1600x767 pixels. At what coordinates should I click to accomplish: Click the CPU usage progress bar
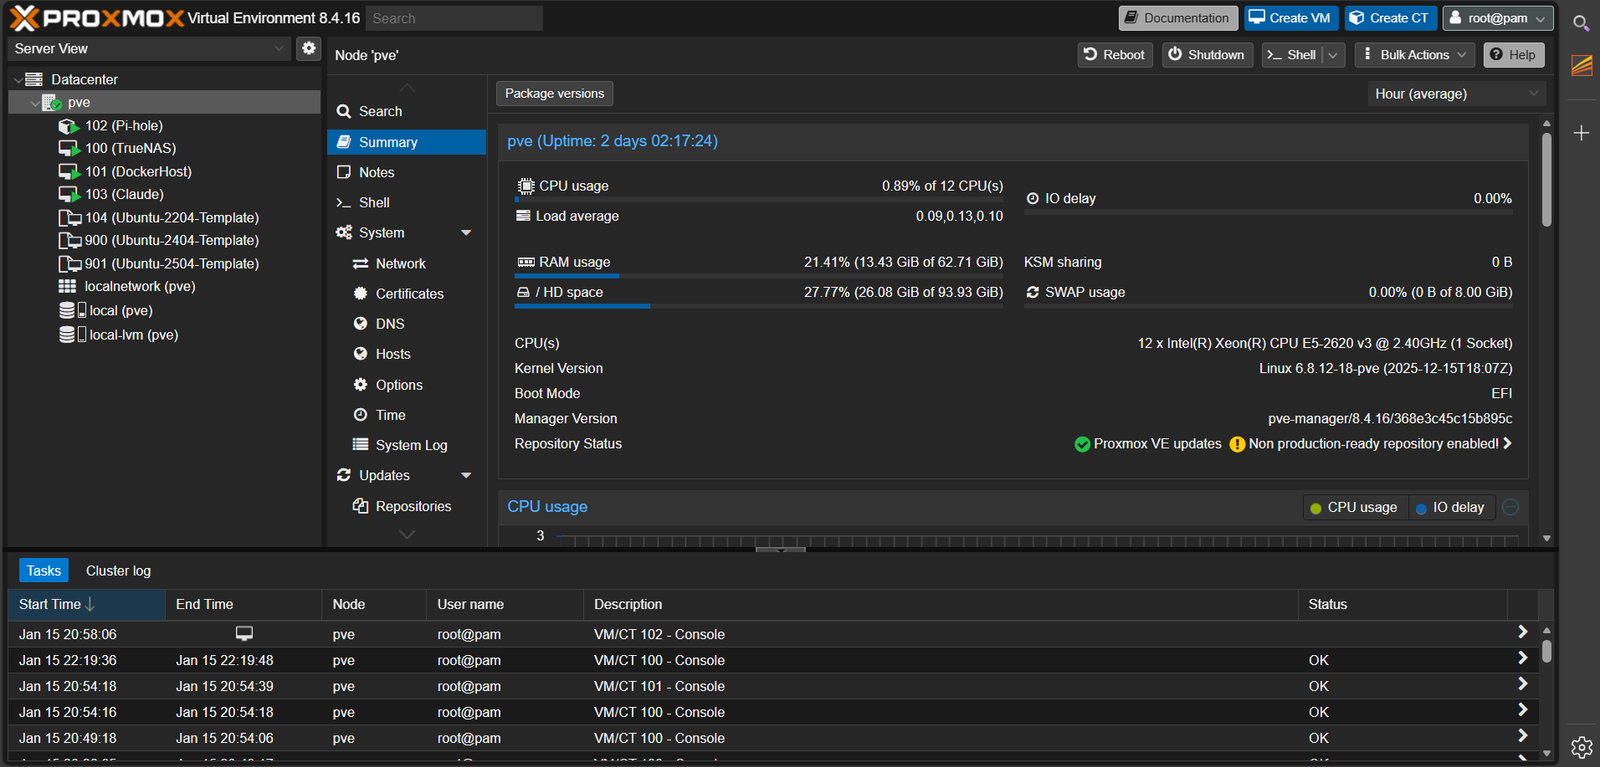759,200
